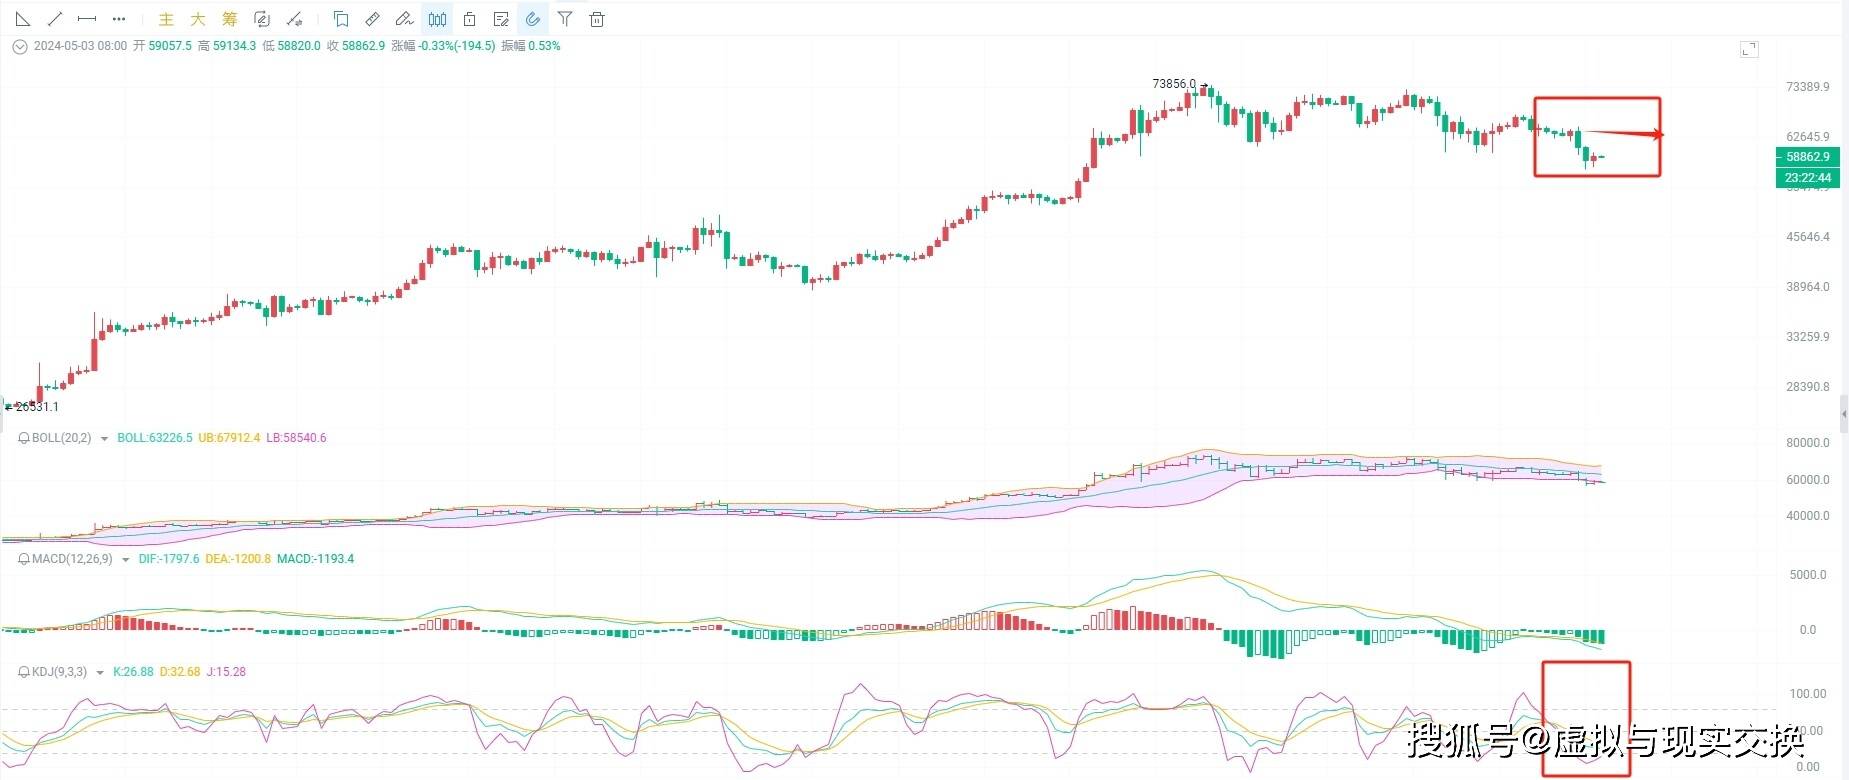
Task: Click the date text 2024-05-03 08:00
Action: (x=80, y=46)
